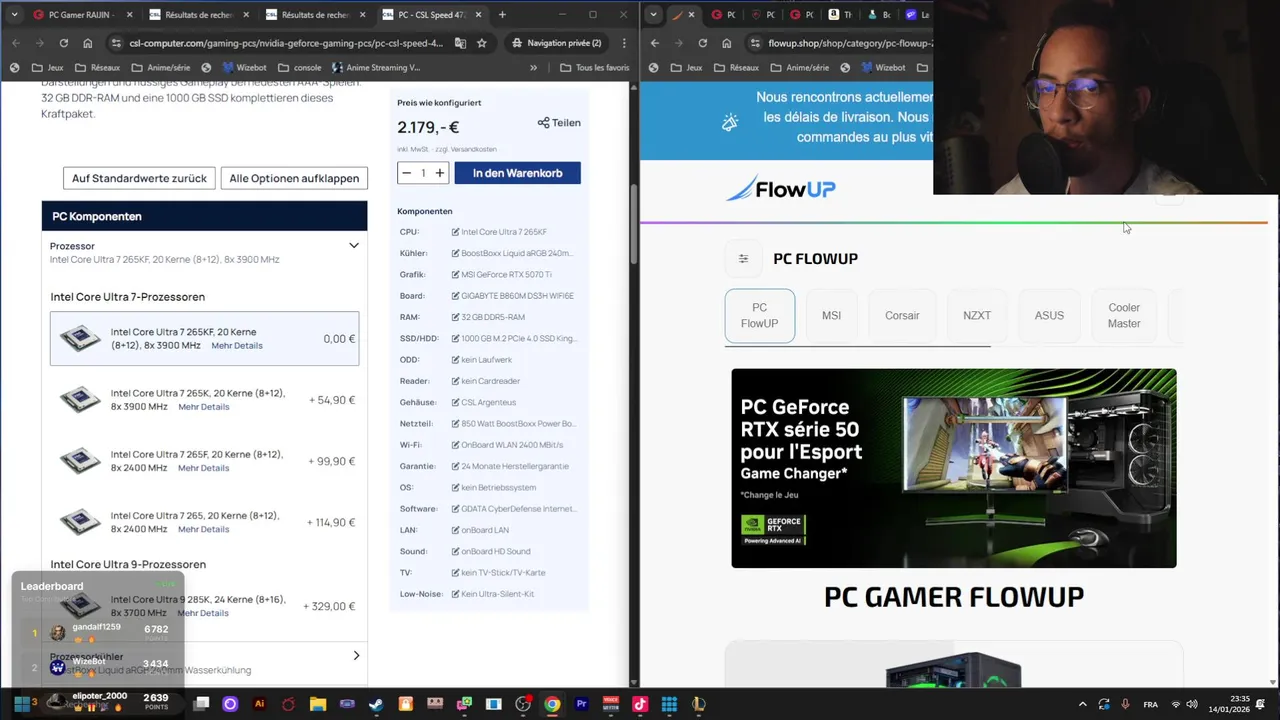Open new tab in CSL browser window

502,15
